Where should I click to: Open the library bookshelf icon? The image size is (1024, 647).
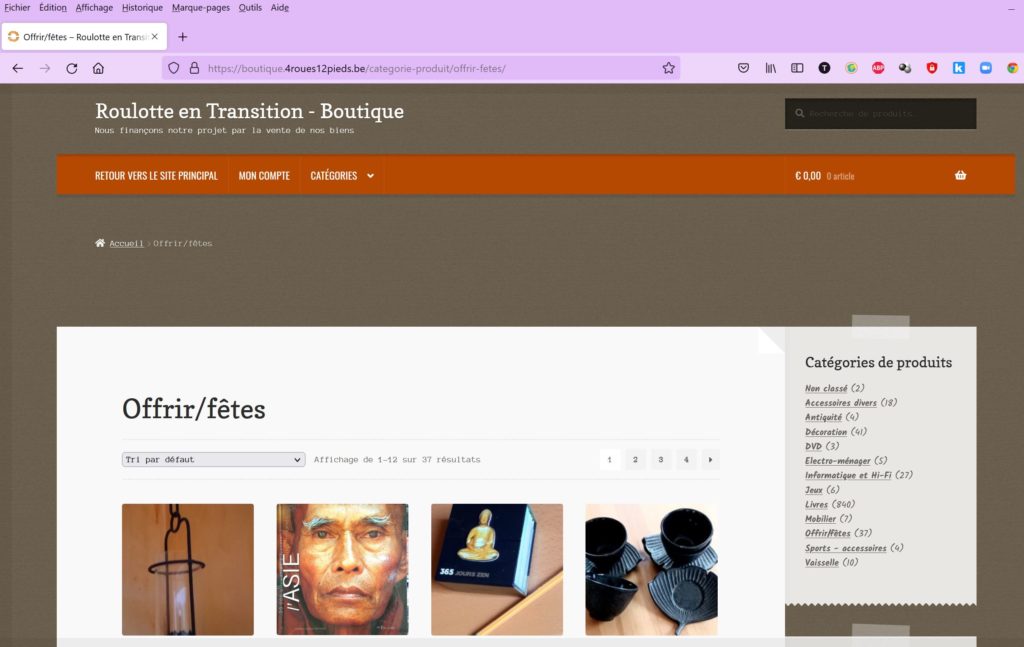point(771,68)
